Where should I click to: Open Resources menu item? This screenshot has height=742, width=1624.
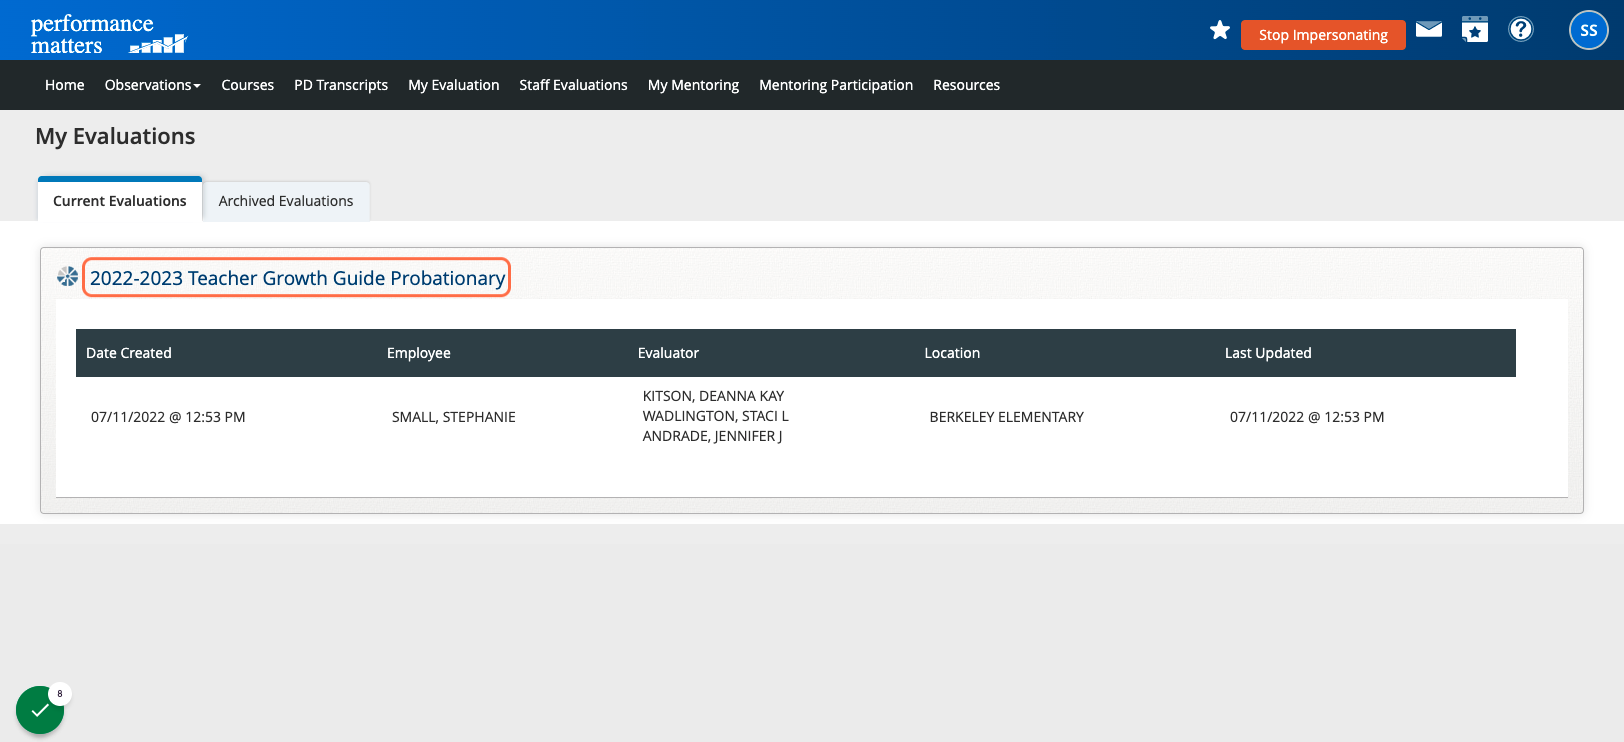click(967, 85)
